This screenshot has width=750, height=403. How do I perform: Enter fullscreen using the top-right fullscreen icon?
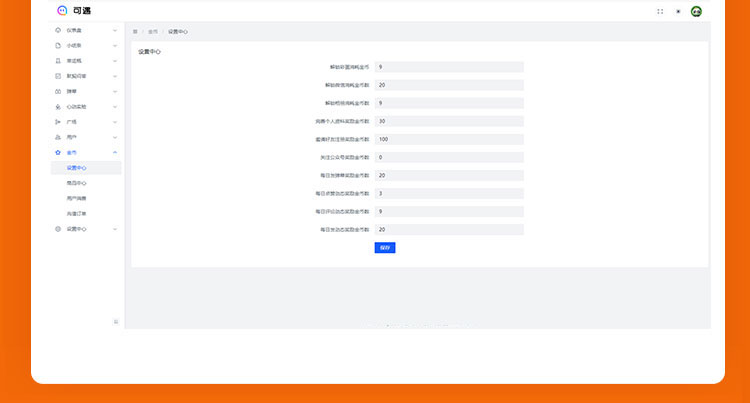(660, 11)
